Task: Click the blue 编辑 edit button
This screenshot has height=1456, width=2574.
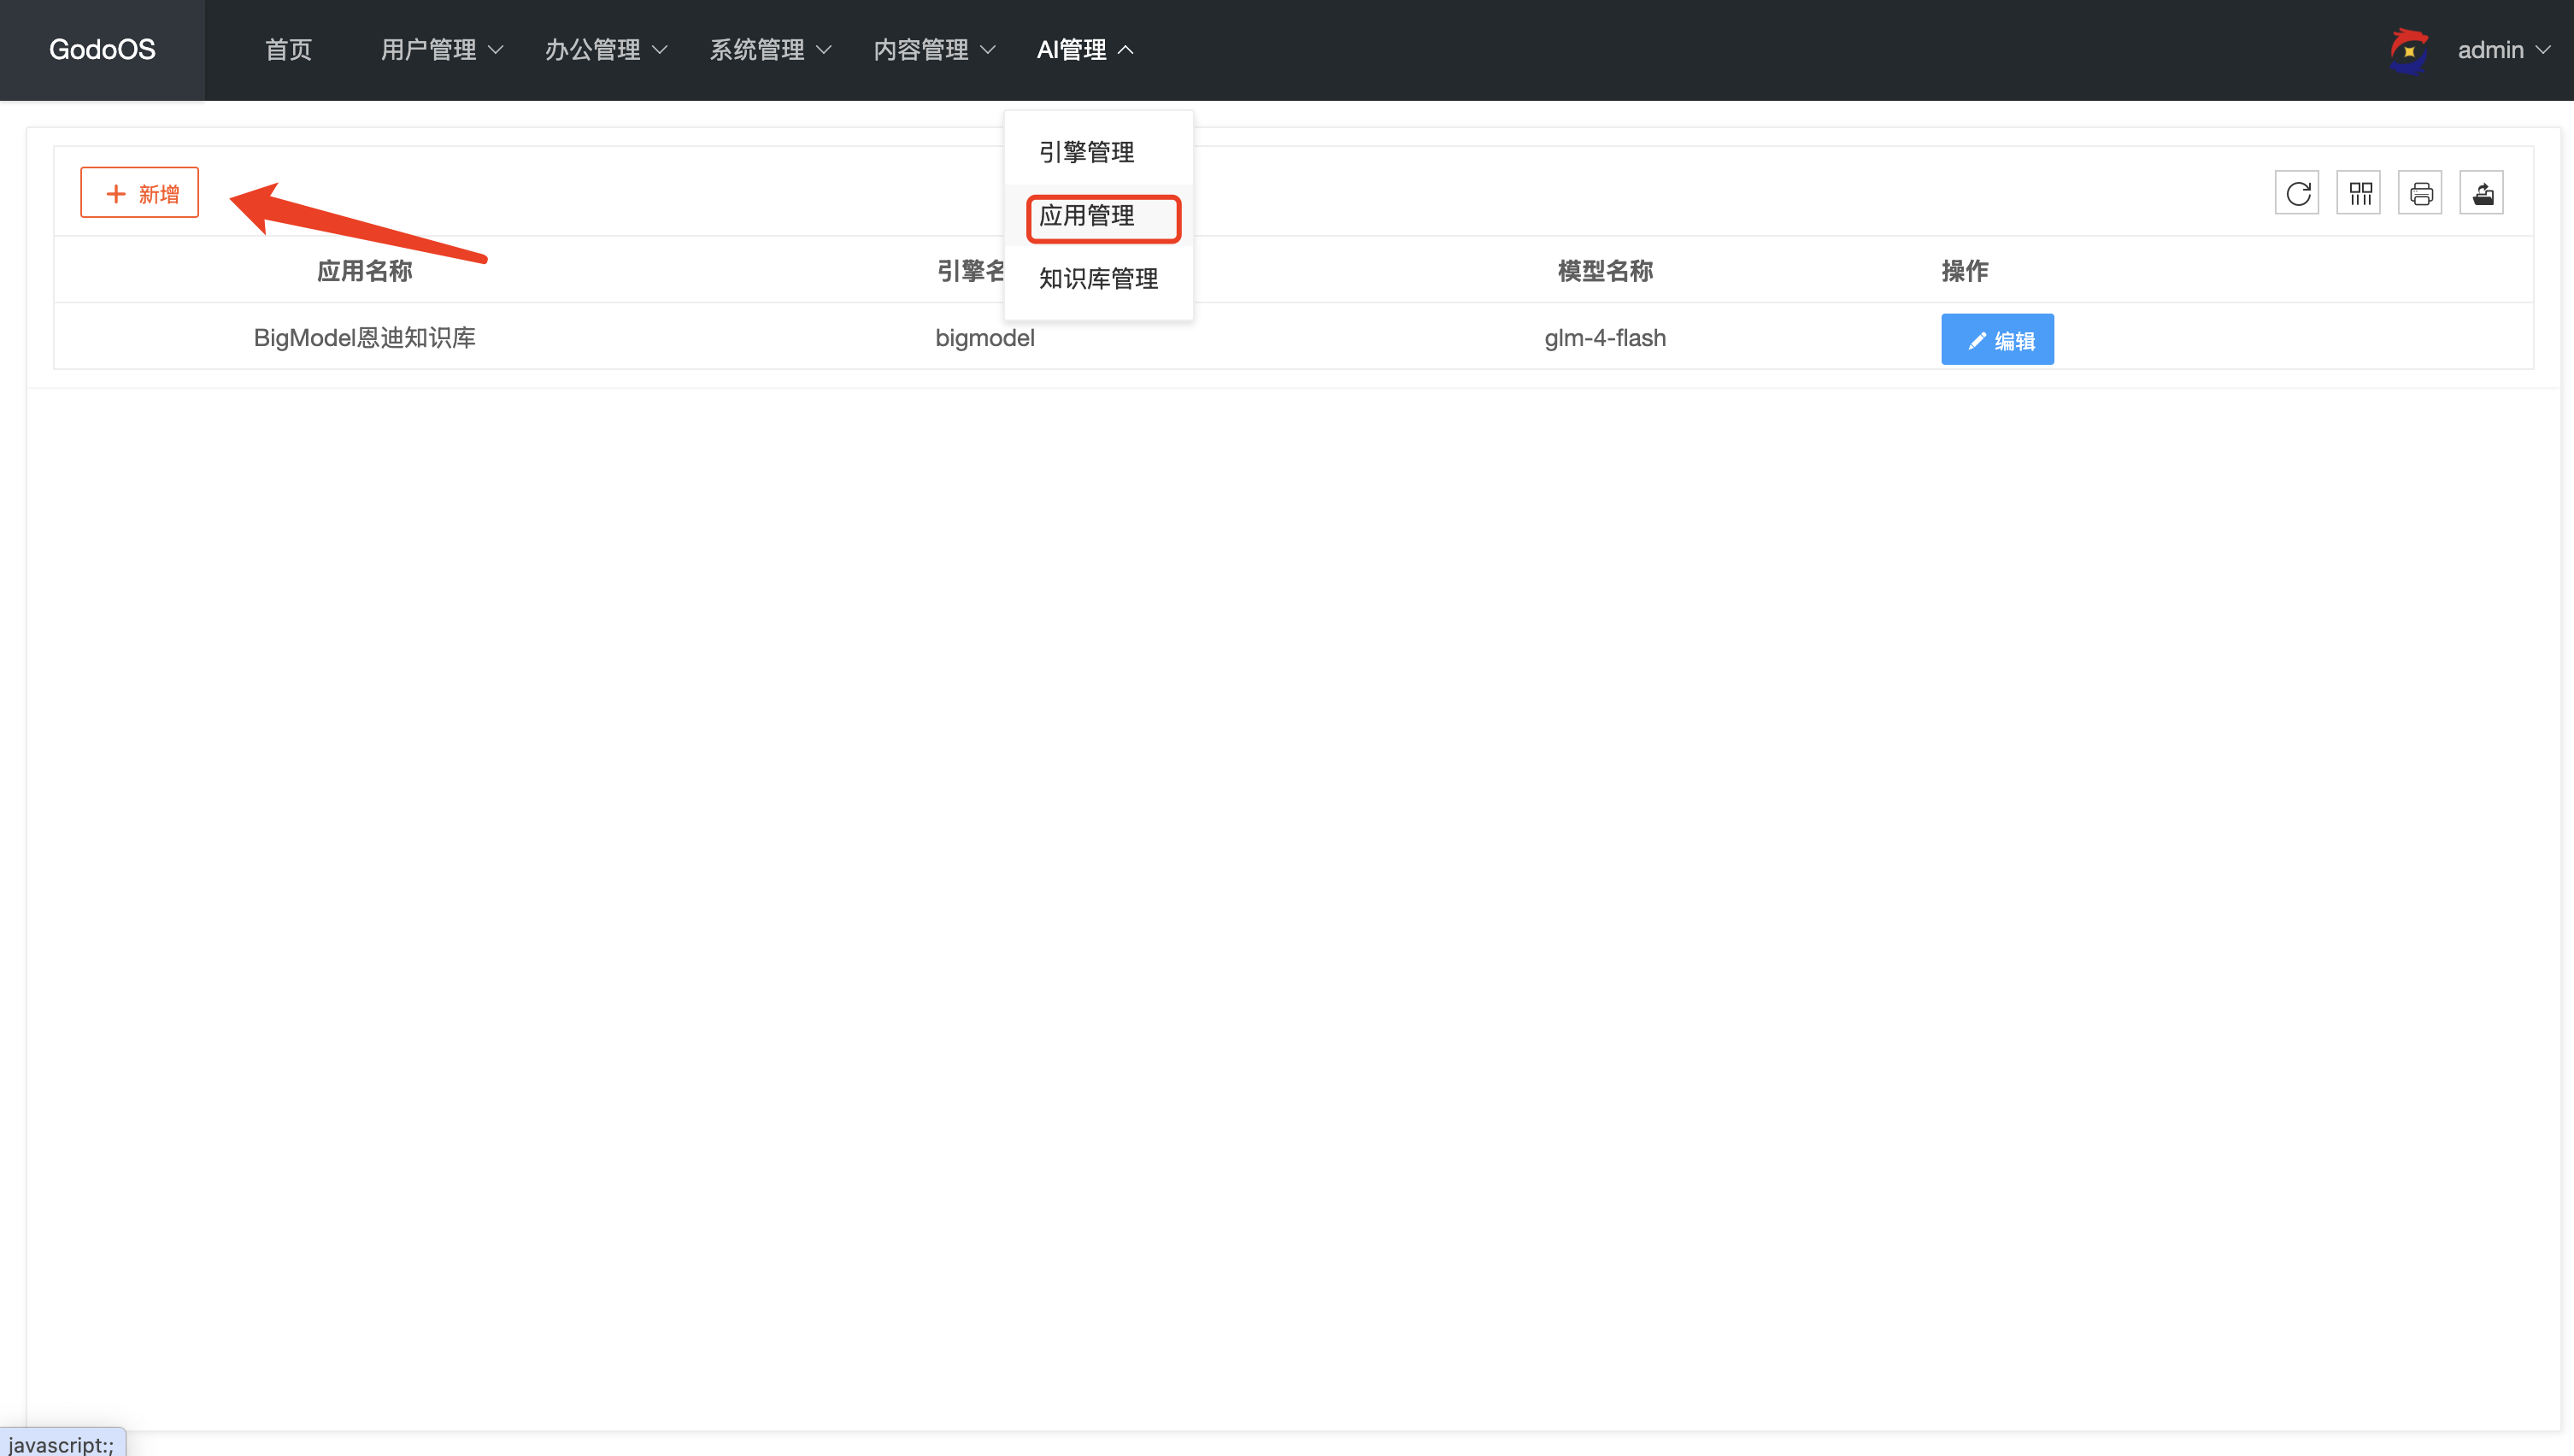Action: [1997, 340]
